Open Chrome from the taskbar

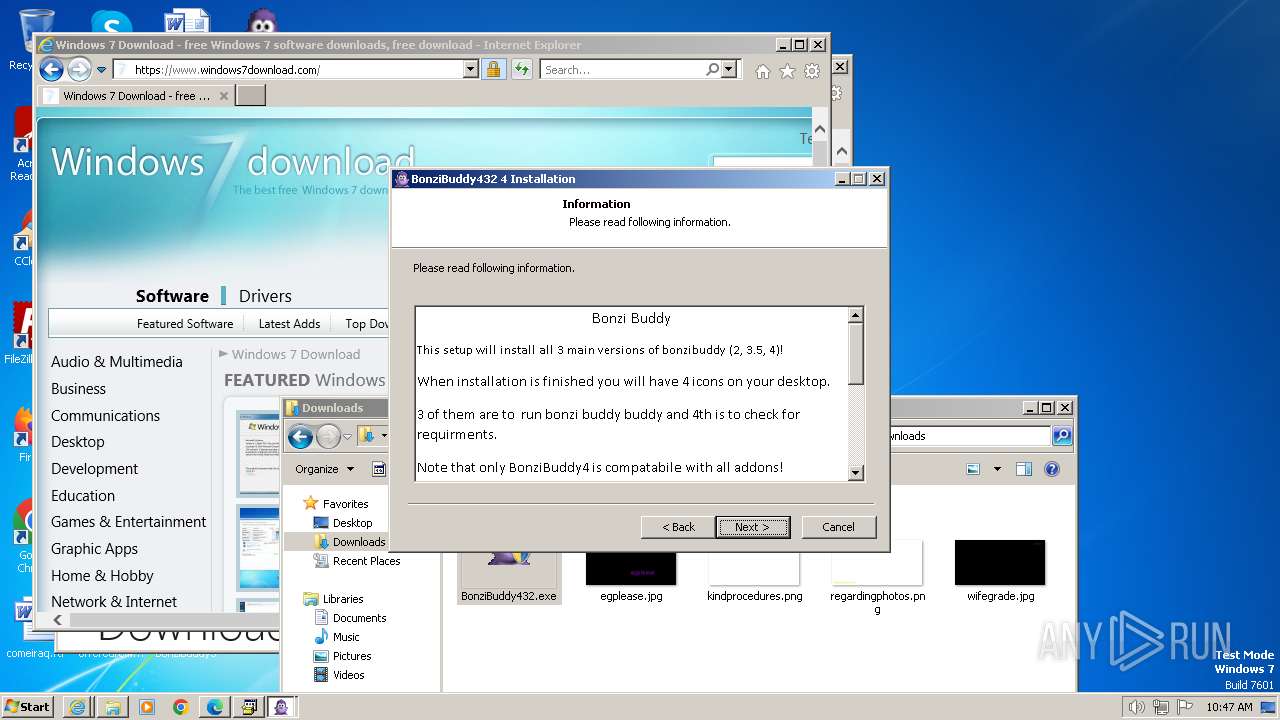point(180,707)
